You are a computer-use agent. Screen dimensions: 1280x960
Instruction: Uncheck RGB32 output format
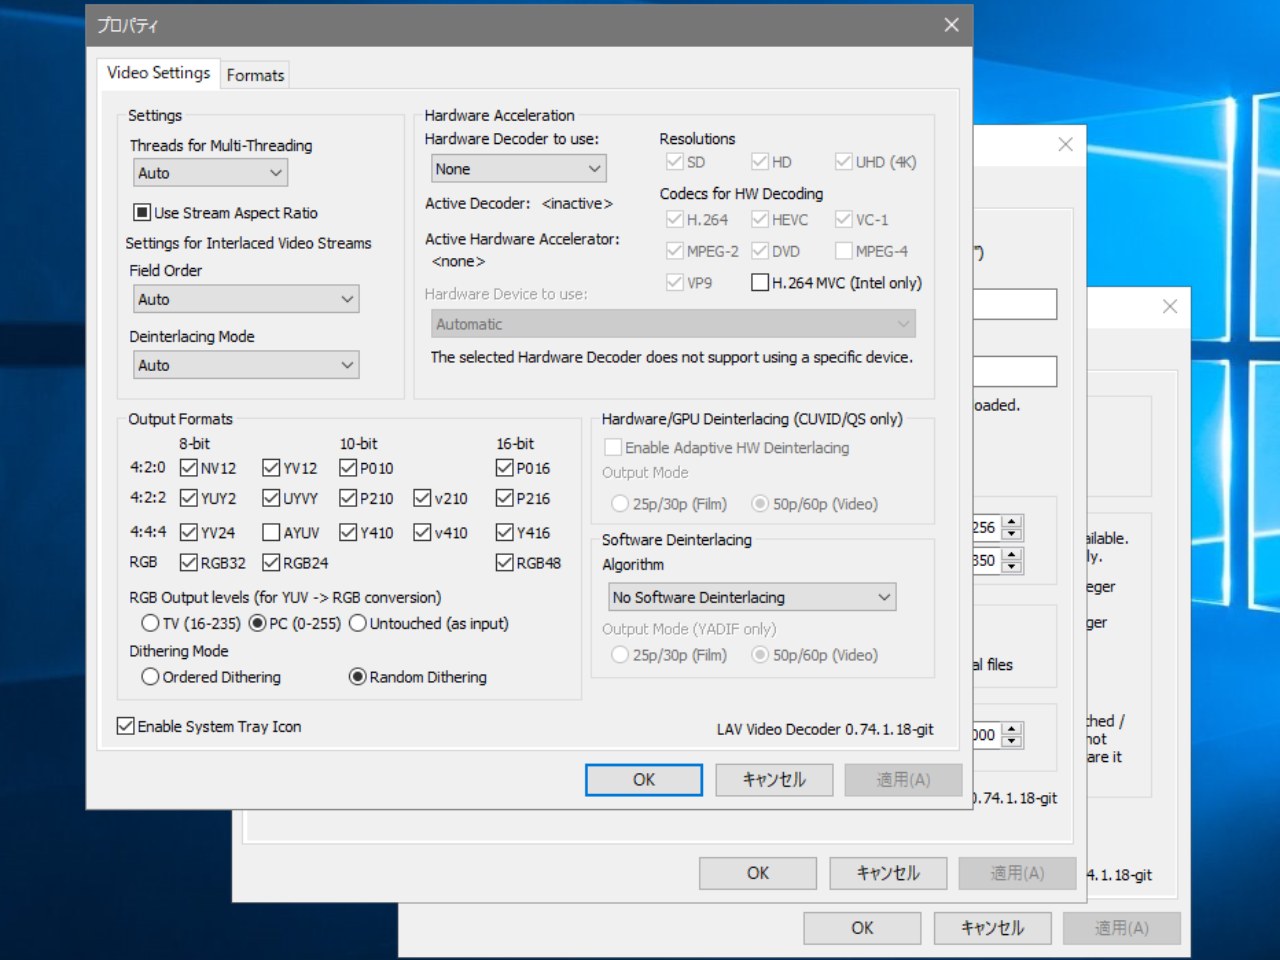pyautogui.click(x=188, y=562)
